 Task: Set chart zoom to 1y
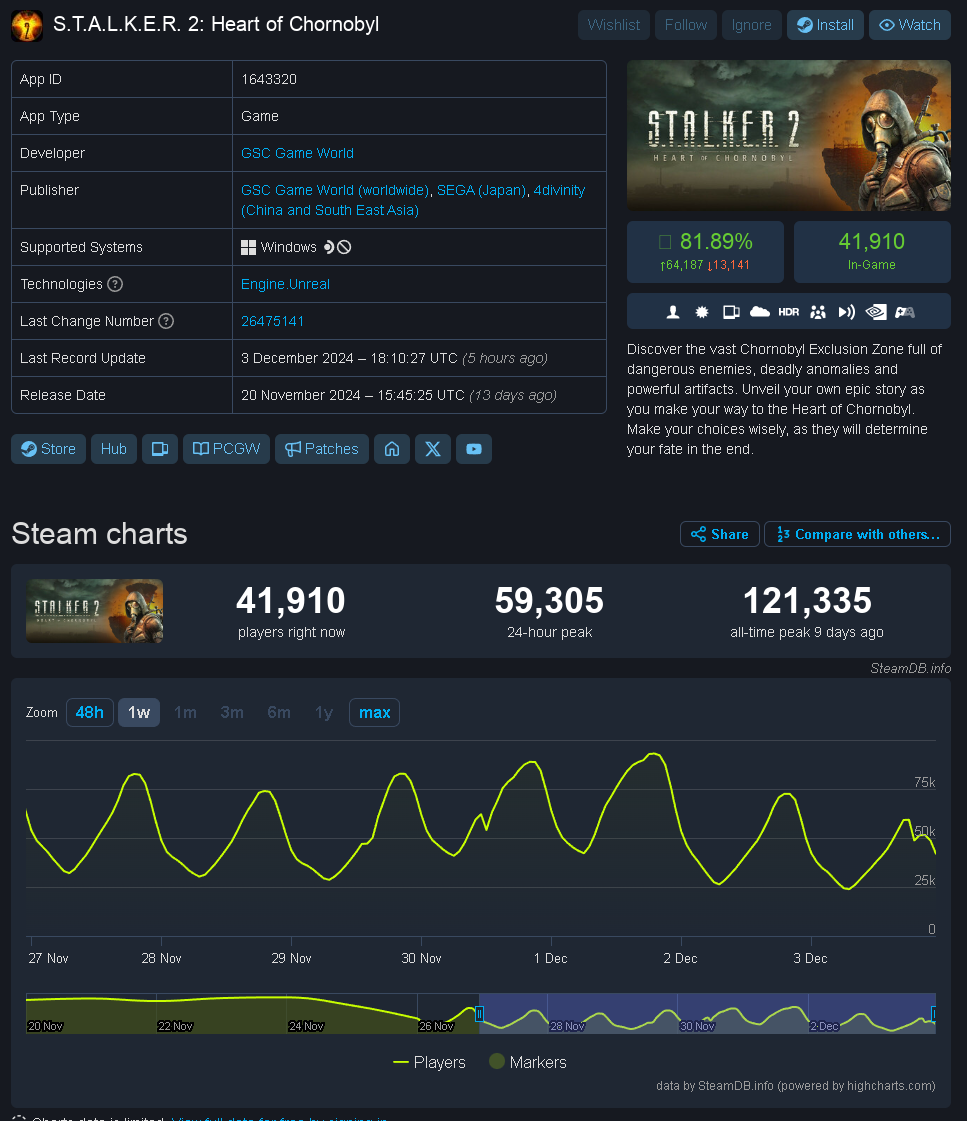[324, 713]
